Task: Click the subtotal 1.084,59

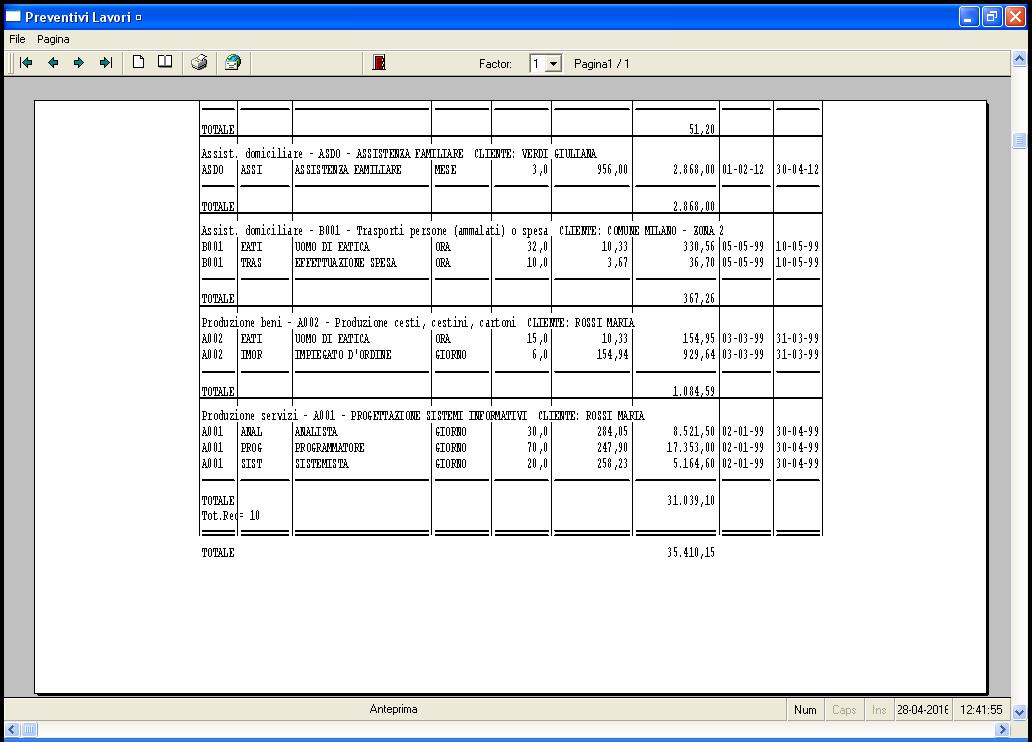Action: pyautogui.click(x=693, y=391)
